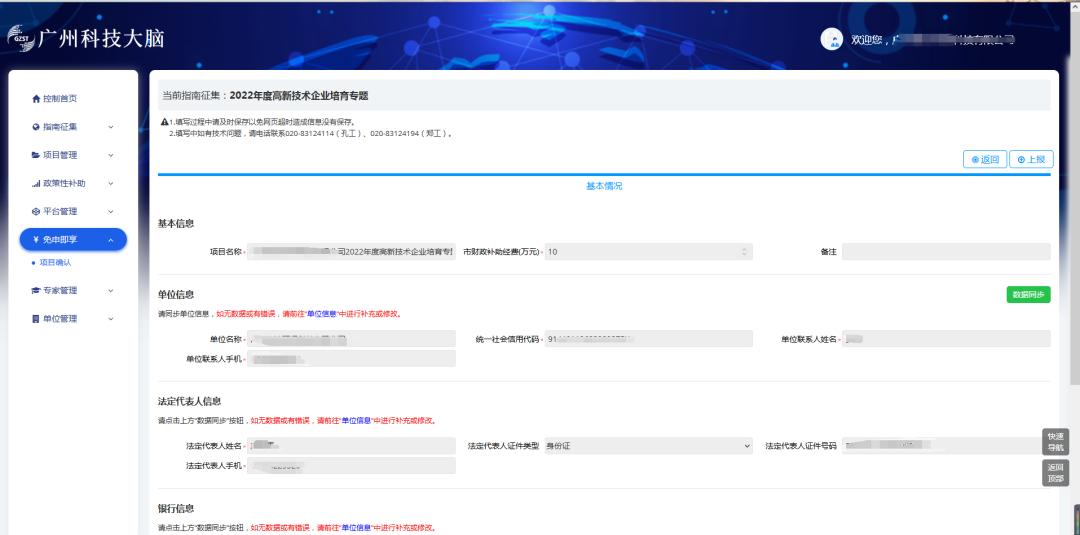Adjust the 市财政补助经费 stepper arrows
Image resolution: width=1080 pixels, height=535 pixels.
743,252
